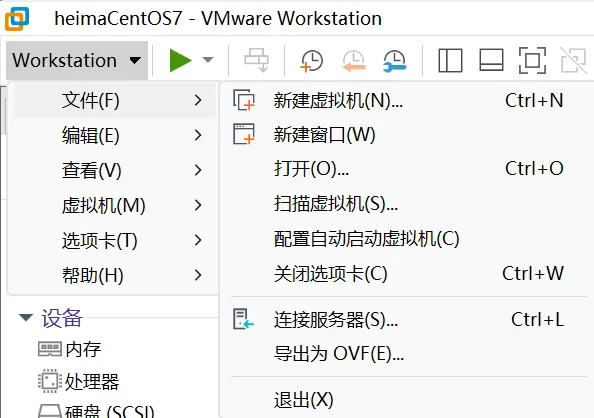
Task: Expand the submenu arrow next to 编辑(E)
Action: [x=198, y=135]
